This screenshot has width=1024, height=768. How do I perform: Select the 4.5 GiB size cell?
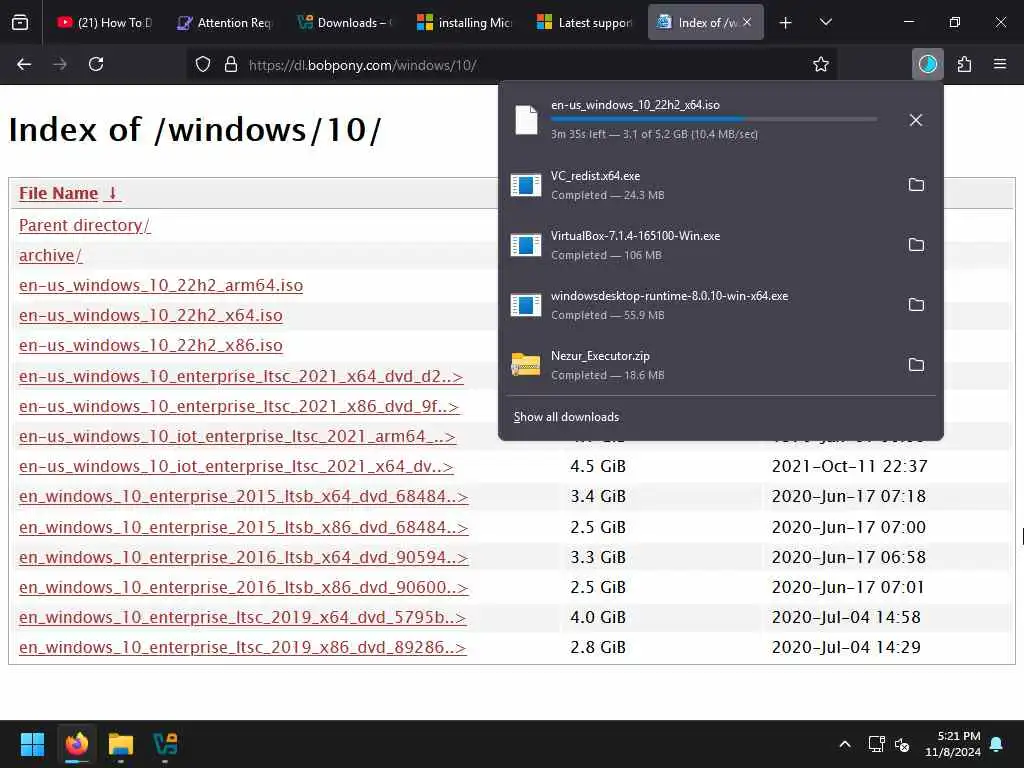[598, 466]
